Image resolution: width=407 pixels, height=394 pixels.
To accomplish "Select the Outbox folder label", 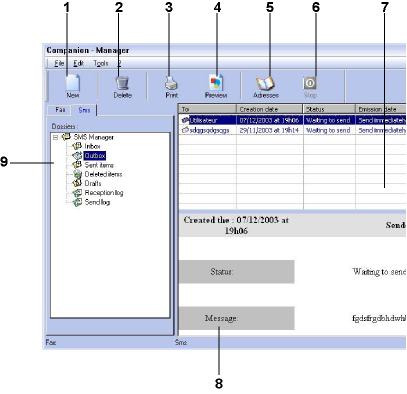I will coord(95,156).
